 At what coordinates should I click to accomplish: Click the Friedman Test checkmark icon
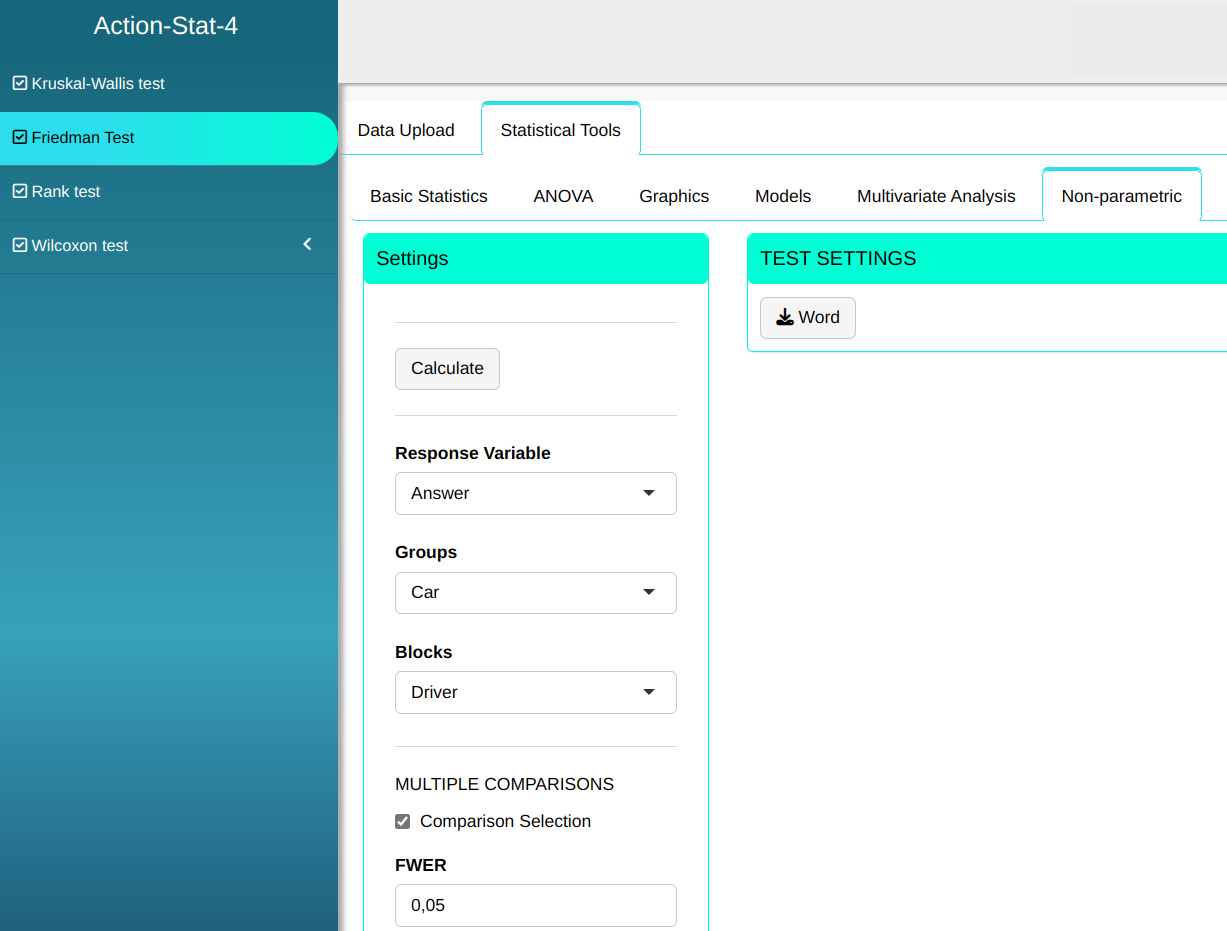pyautogui.click(x=19, y=138)
